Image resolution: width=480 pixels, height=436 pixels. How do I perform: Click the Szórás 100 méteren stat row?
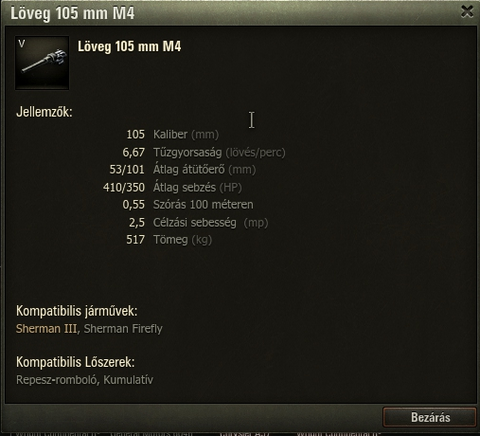coord(188,205)
